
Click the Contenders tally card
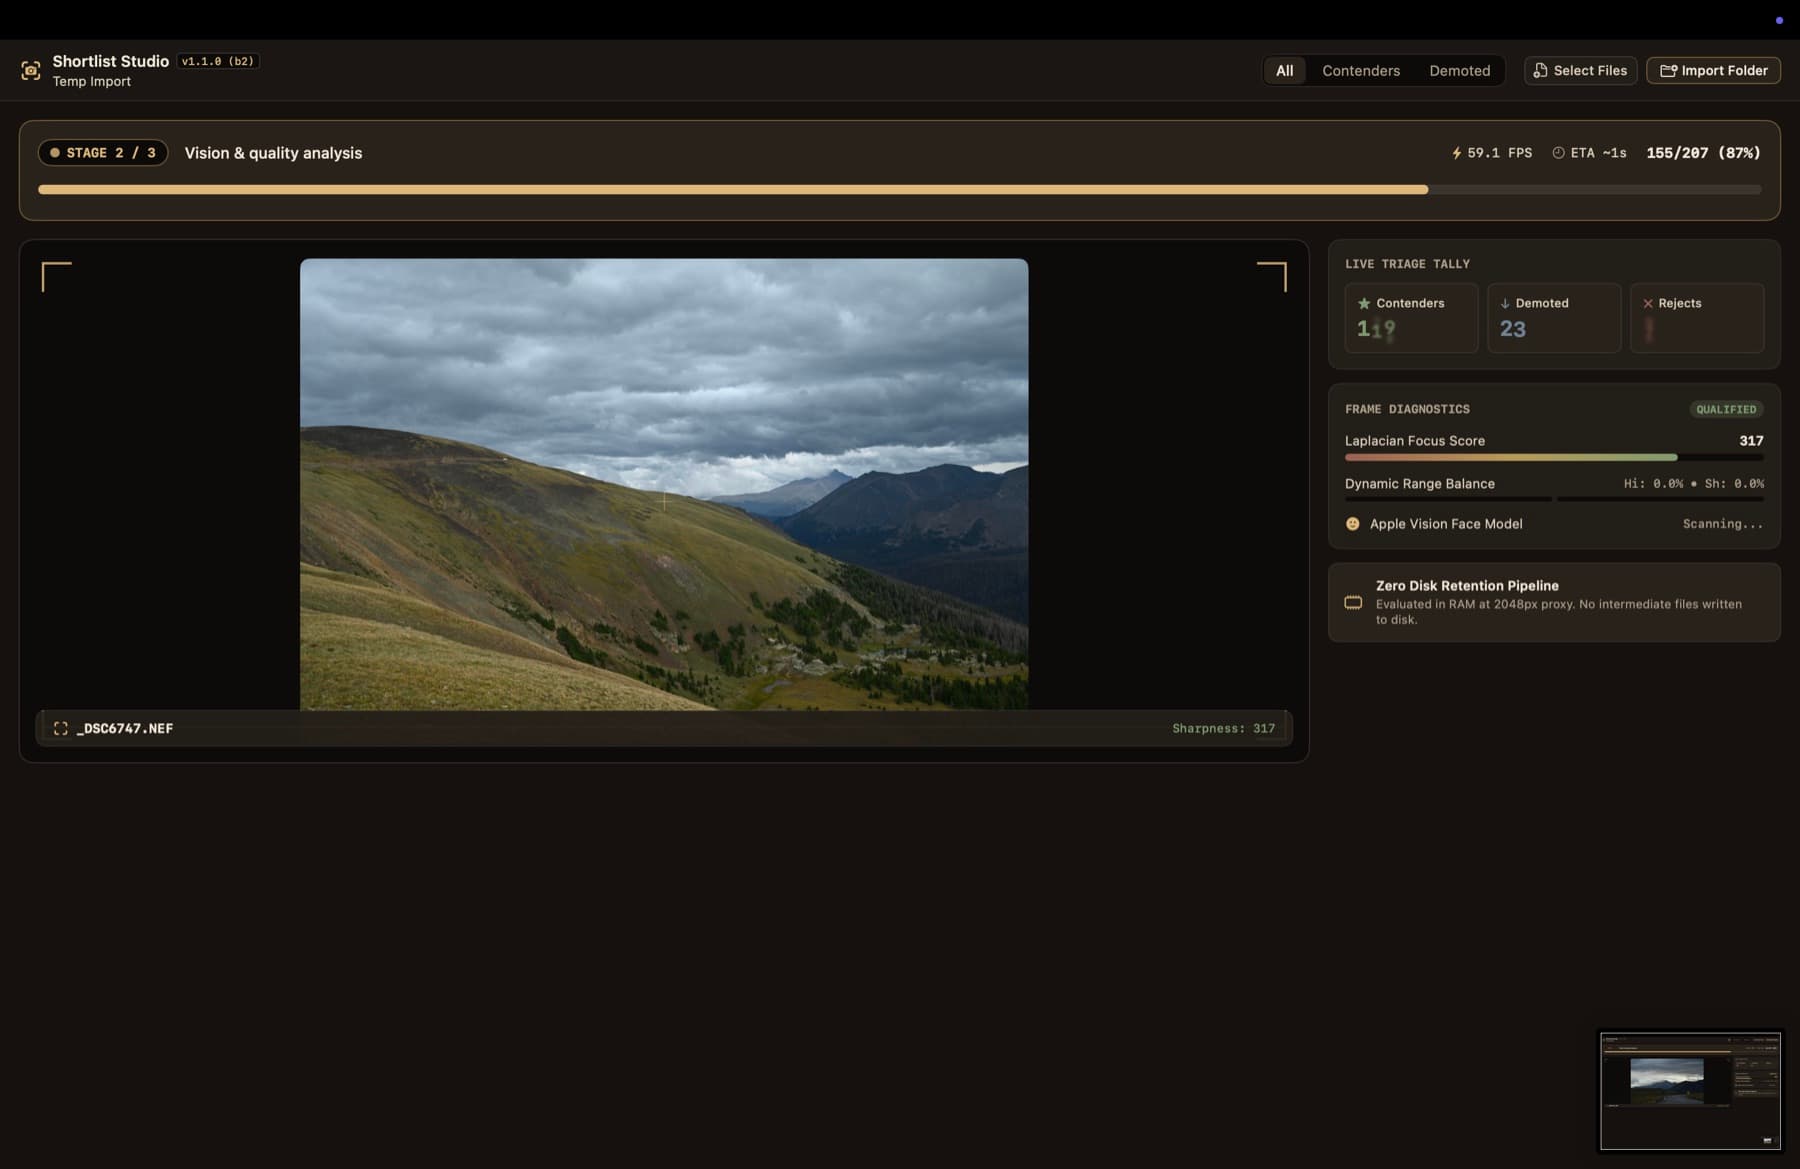tap(1411, 317)
